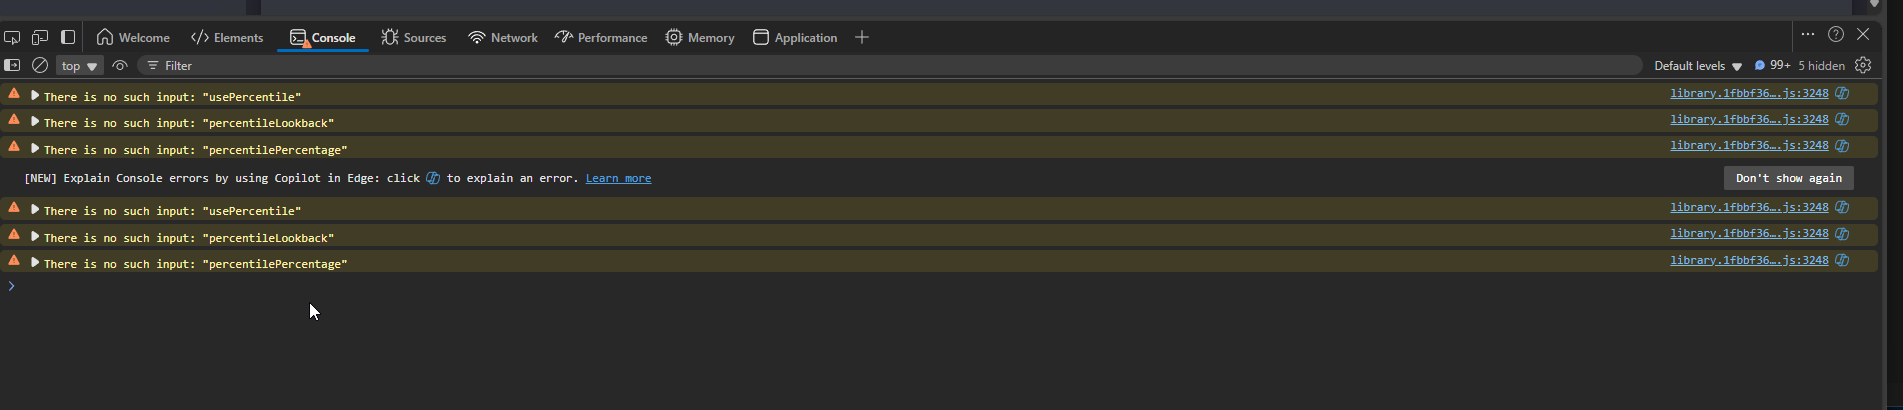The height and width of the screenshot is (410, 1903).
Task: Click the Don't show again button
Action: click(1789, 178)
